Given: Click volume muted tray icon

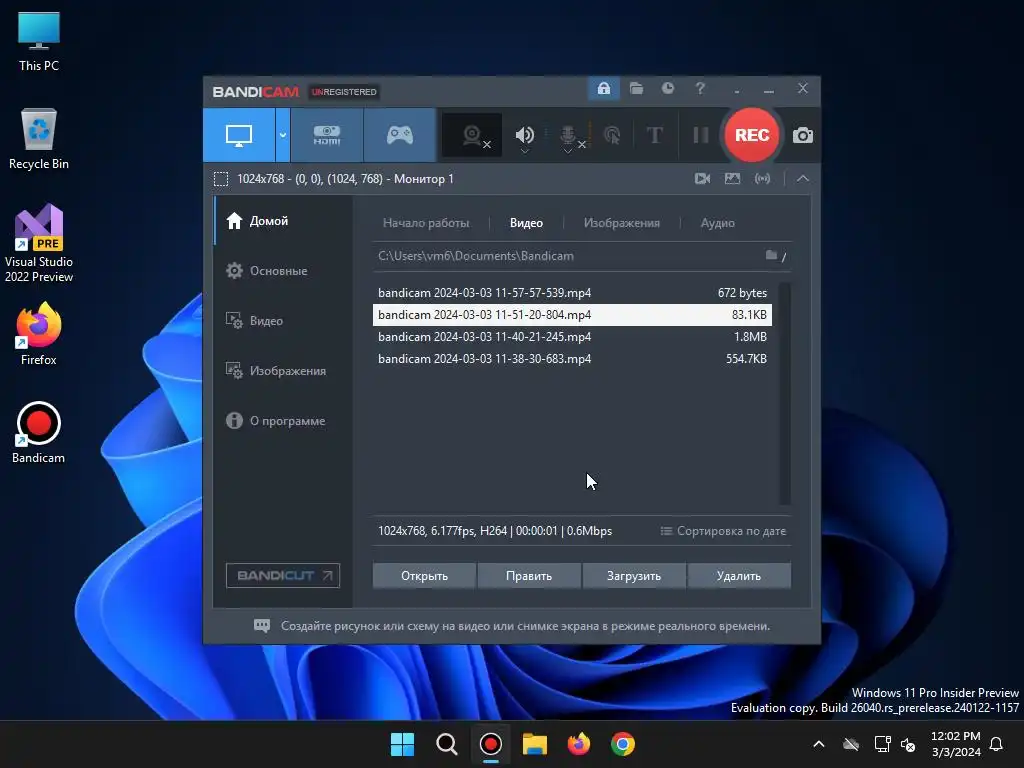Looking at the screenshot, I should pos(908,744).
